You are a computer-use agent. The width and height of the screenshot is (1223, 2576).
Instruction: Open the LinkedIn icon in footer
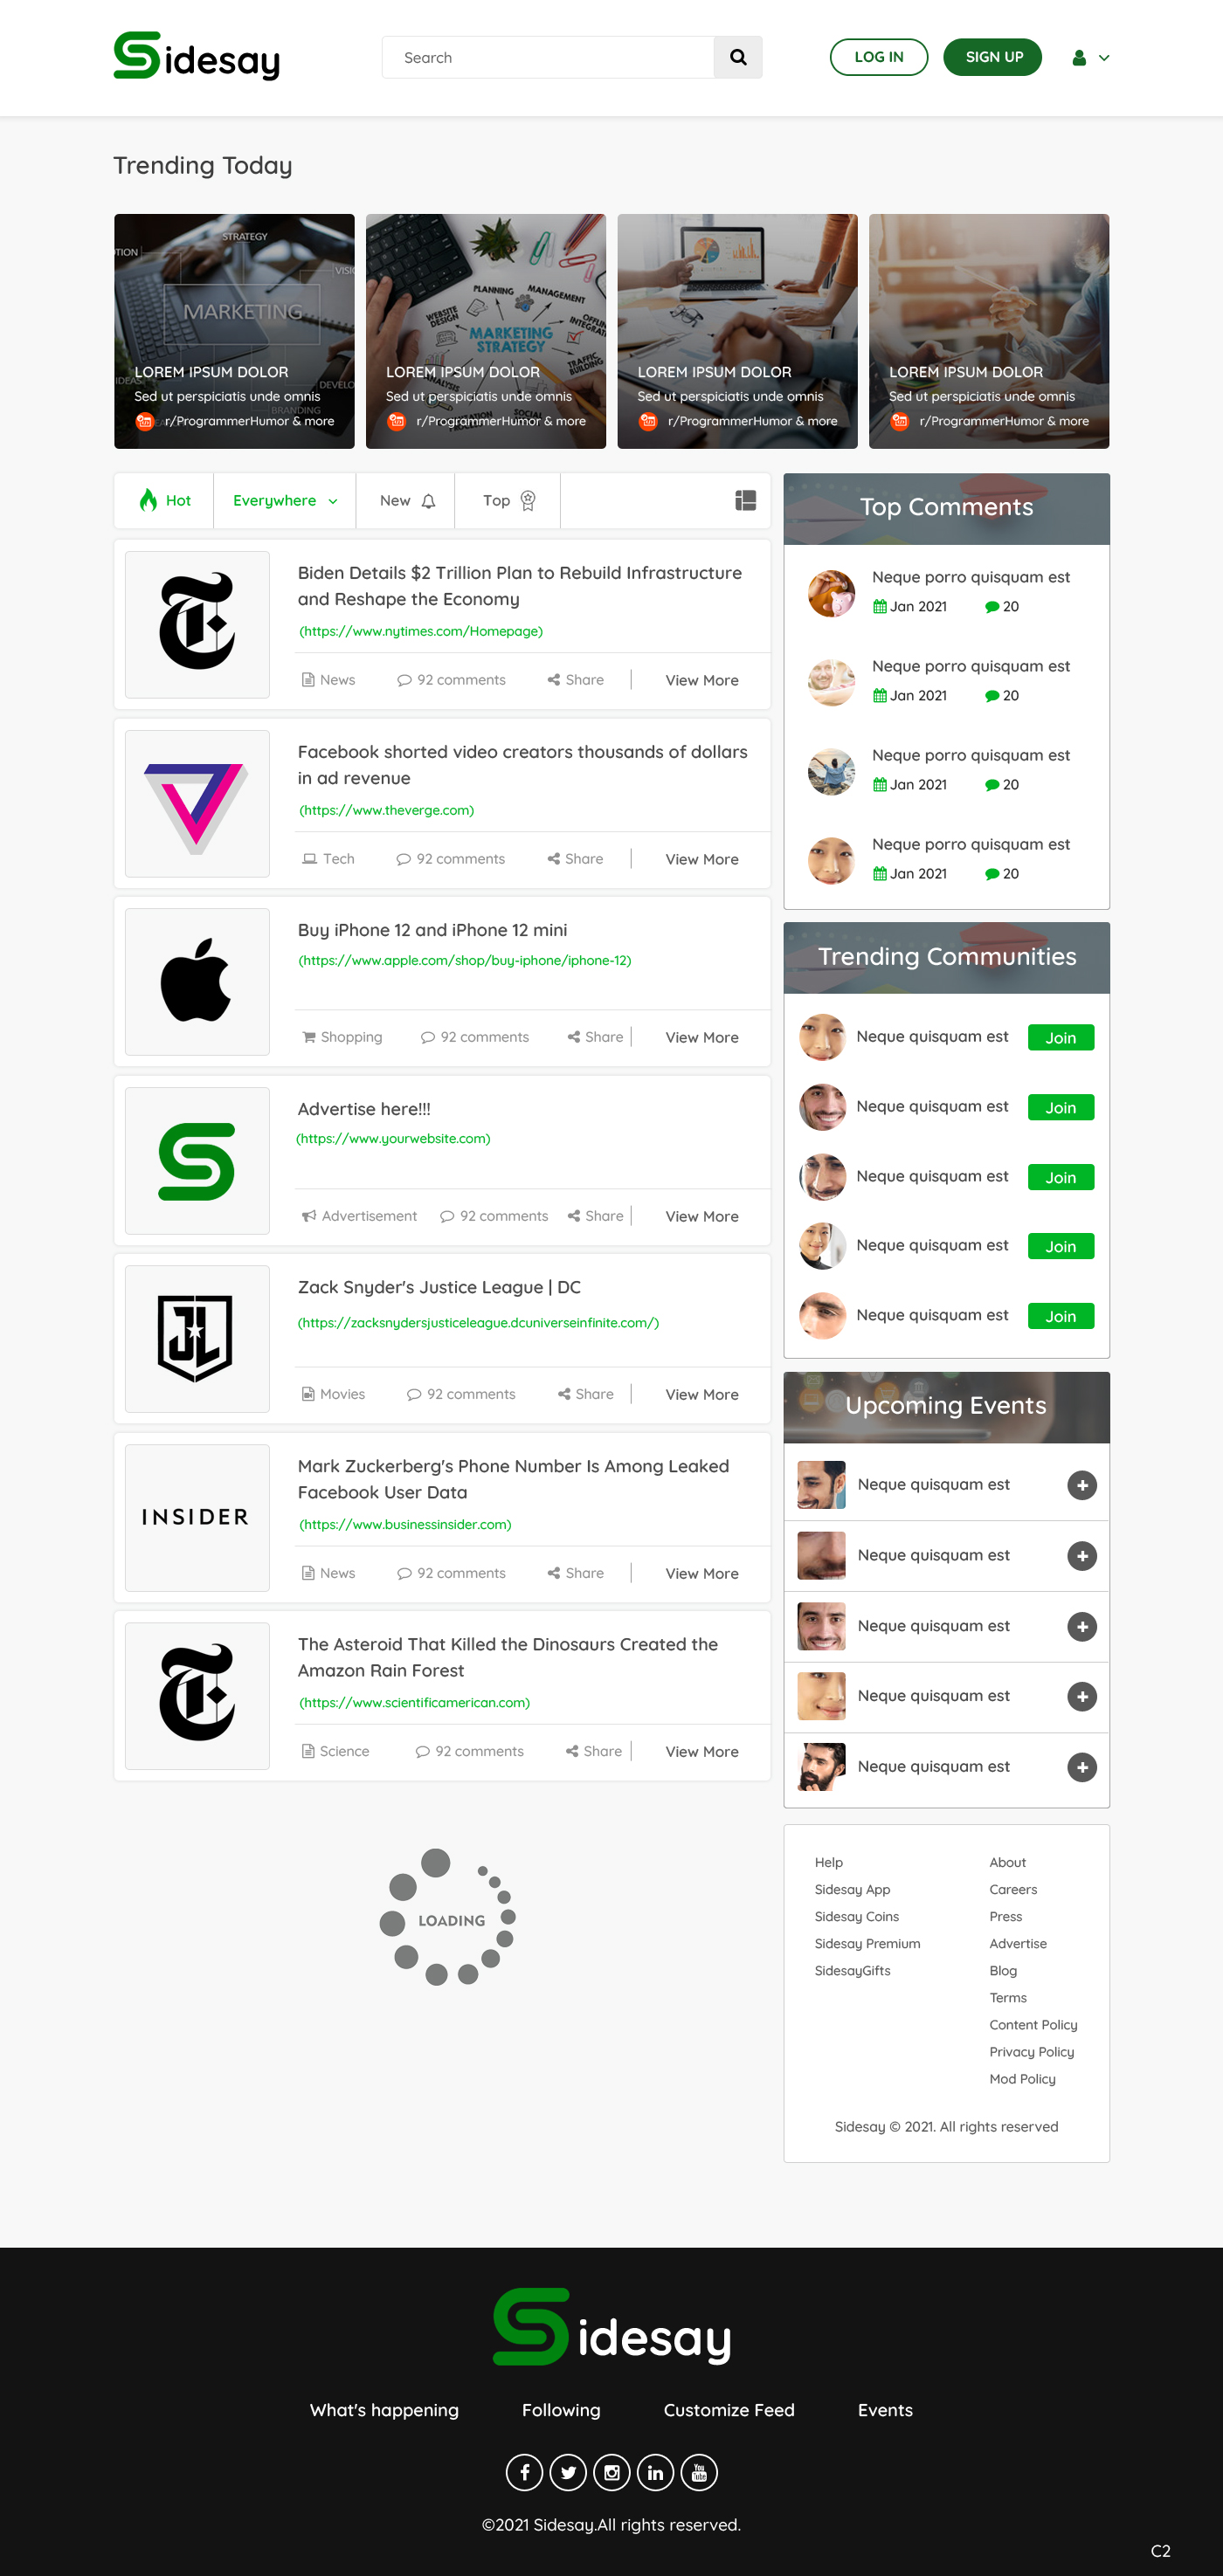655,2472
